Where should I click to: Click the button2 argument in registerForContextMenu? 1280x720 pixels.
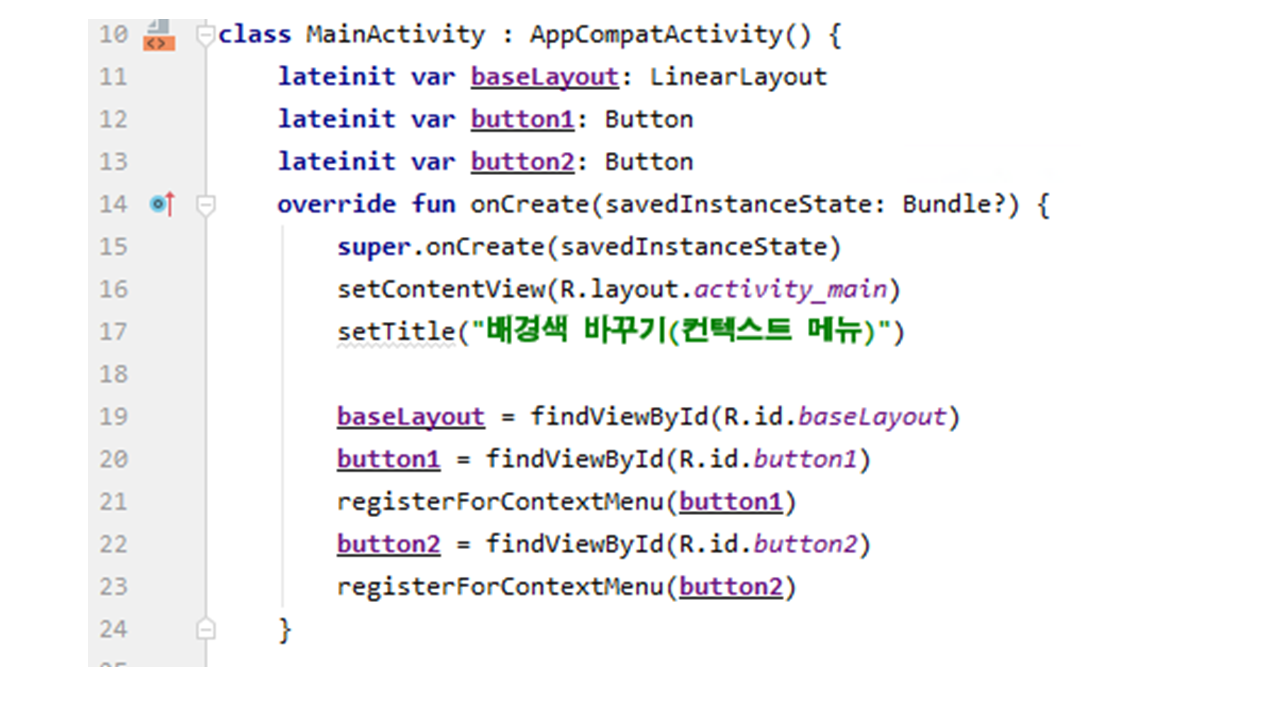coord(731,586)
